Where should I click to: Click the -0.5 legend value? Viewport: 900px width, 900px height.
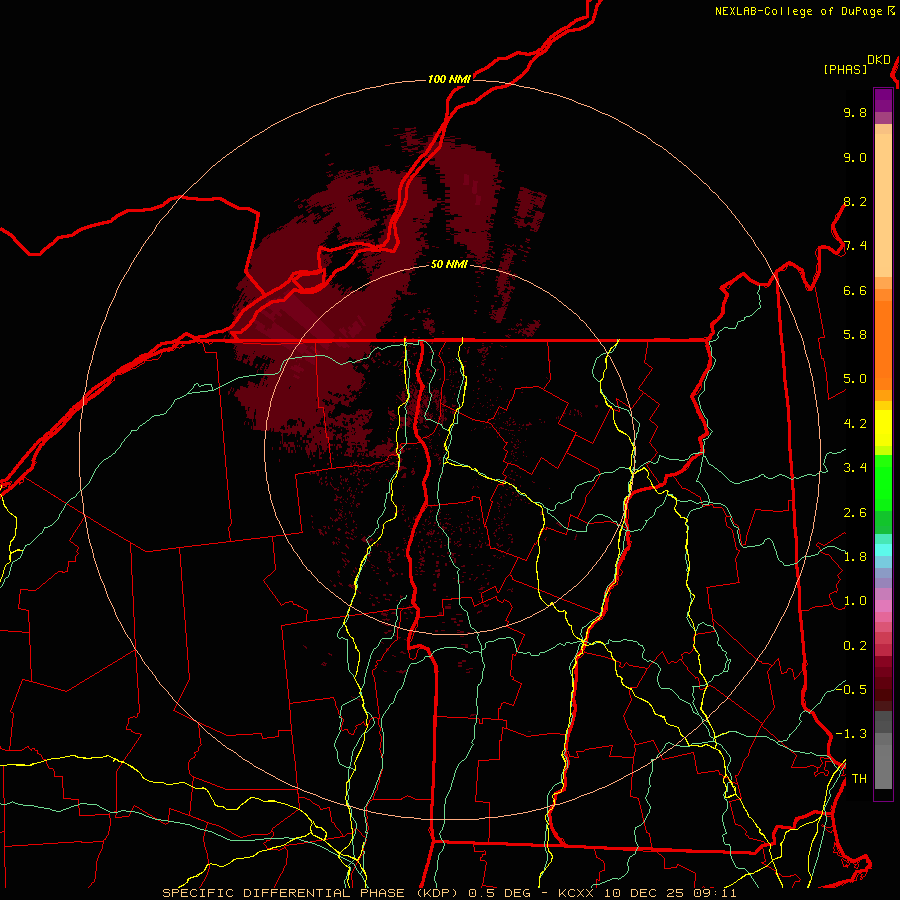click(x=851, y=689)
